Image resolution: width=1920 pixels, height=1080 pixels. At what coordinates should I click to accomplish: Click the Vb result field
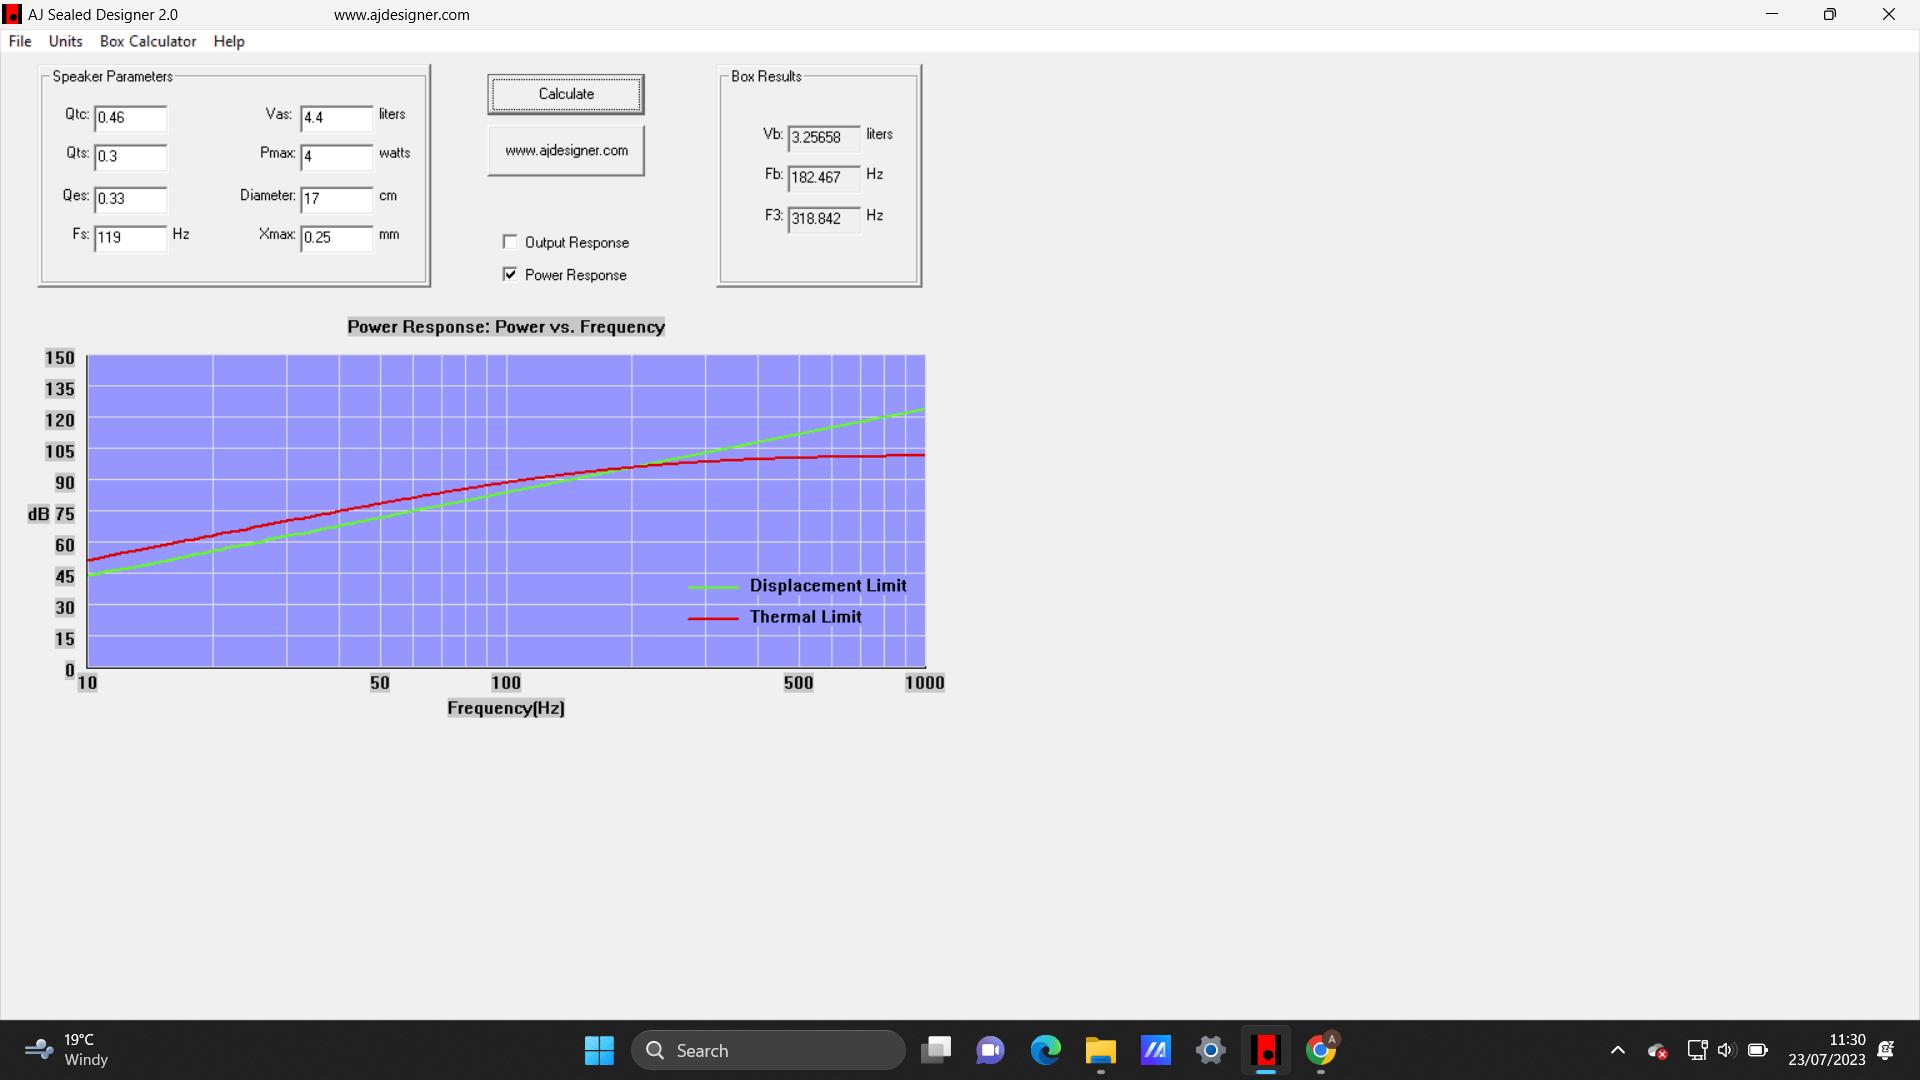pos(824,138)
